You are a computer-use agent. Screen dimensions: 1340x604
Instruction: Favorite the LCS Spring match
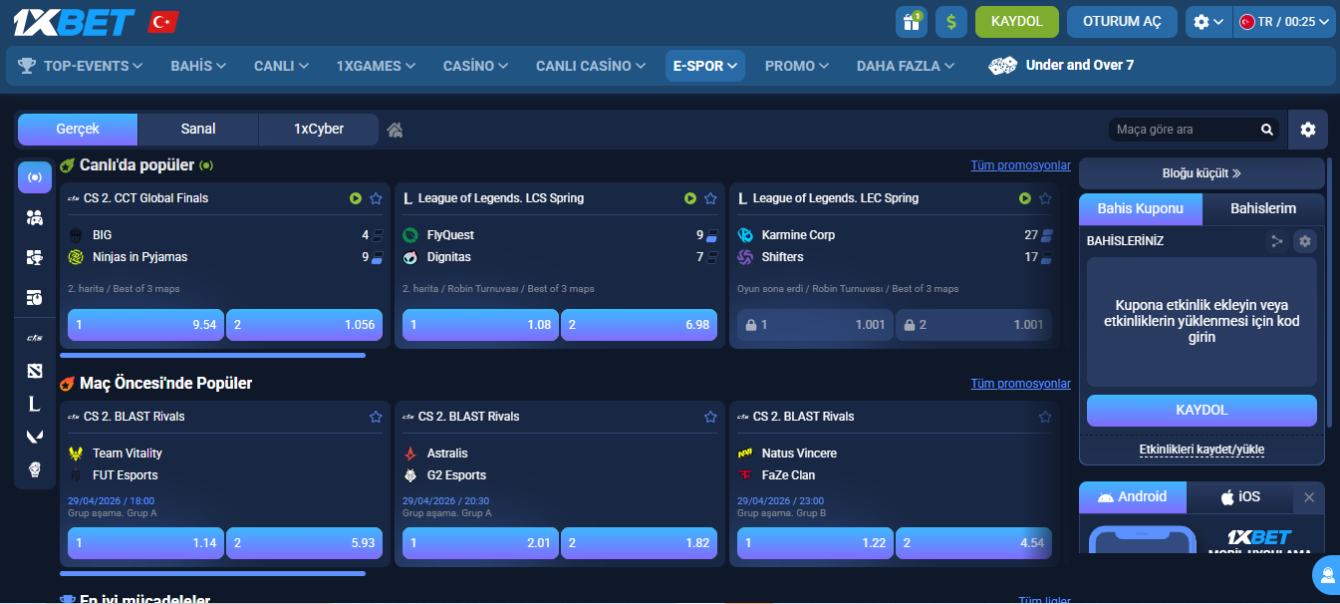coord(710,198)
